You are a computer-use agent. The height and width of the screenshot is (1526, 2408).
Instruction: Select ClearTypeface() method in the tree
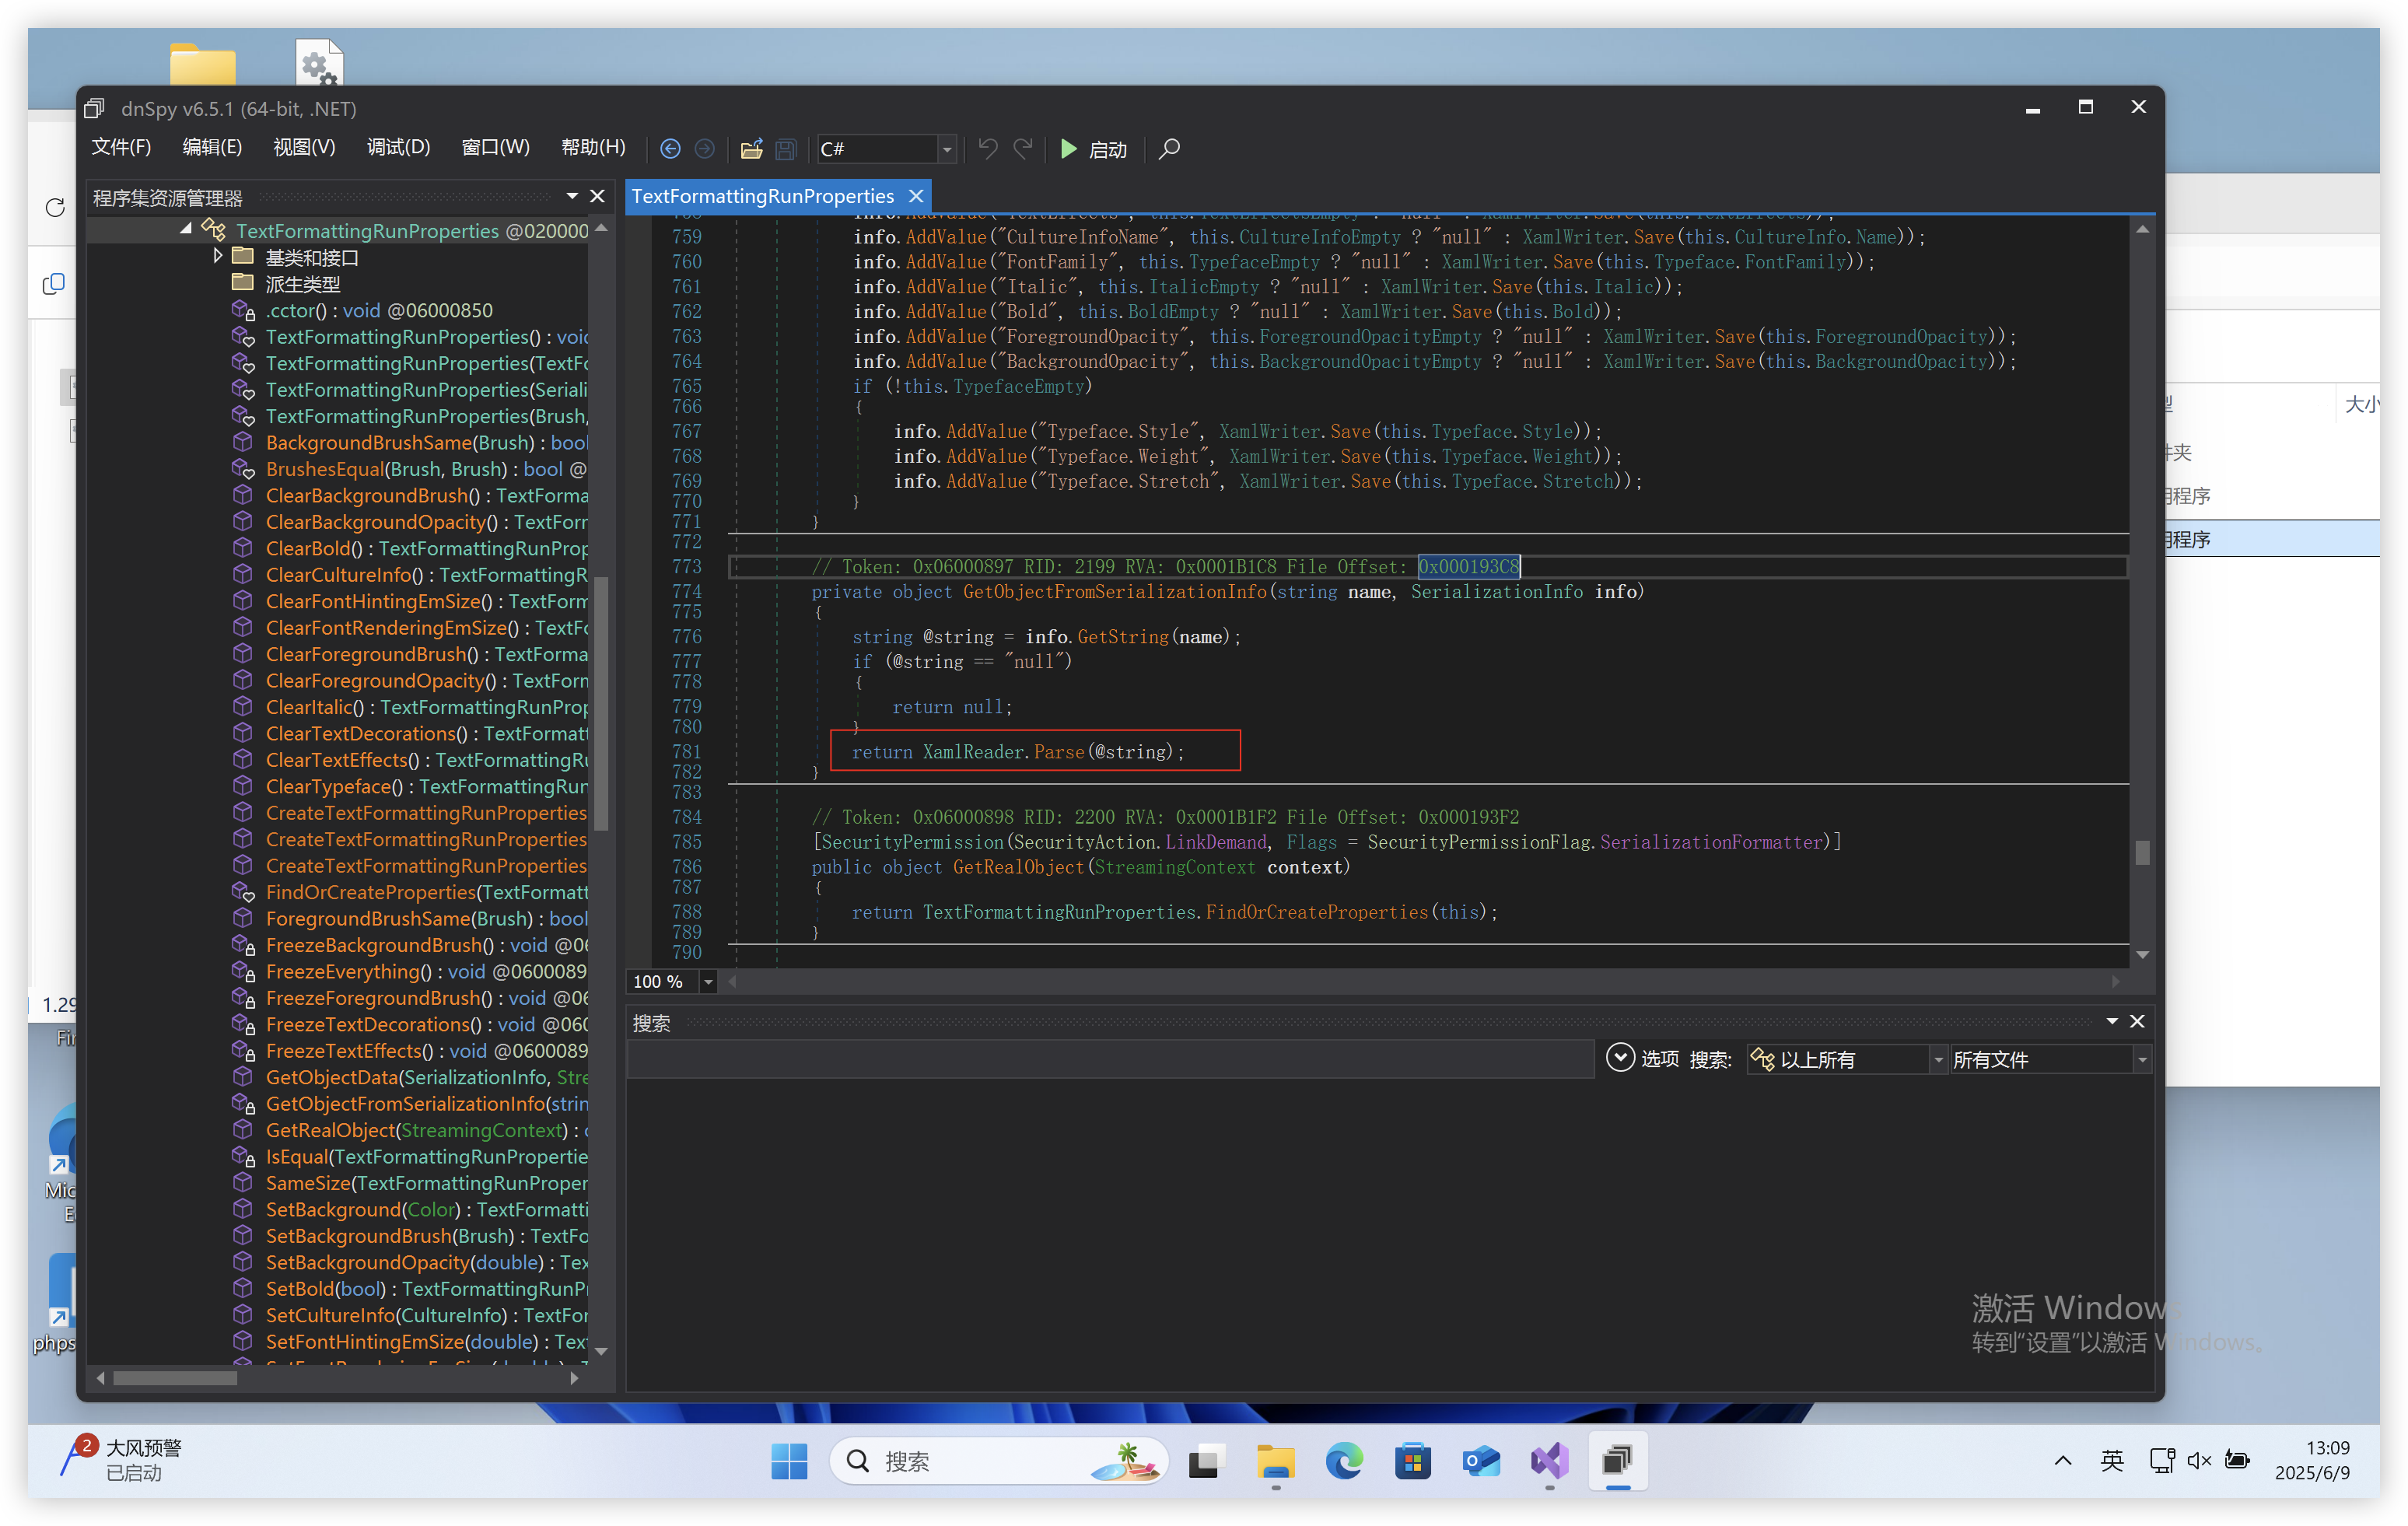[426, 786]
